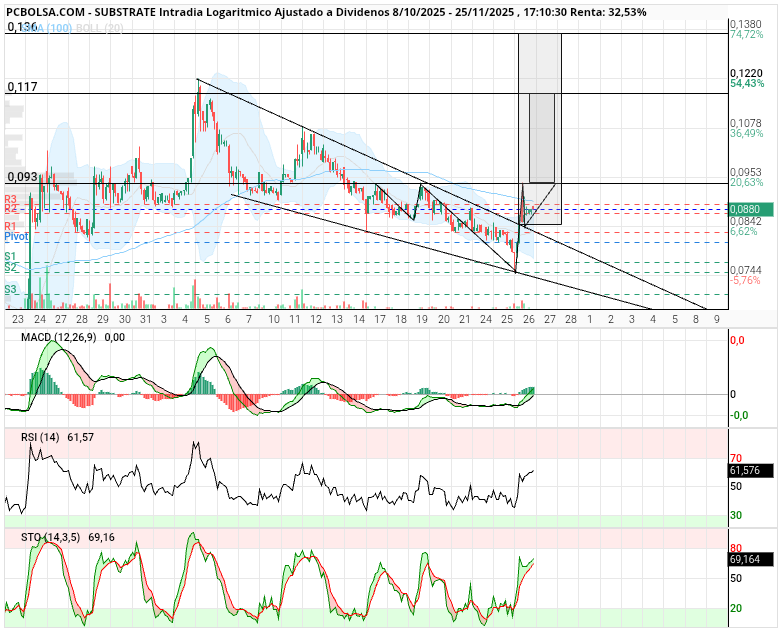The width and height of the screenshot is (782, 632).
Task: Click date 12 on the time axis
Action: pos(316,319)
